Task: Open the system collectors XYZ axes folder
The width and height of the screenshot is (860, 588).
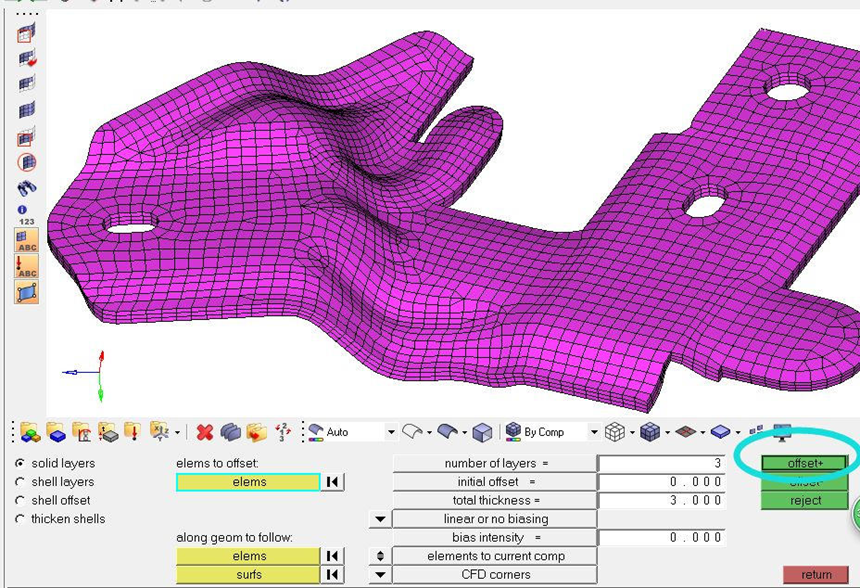Action: click(159, 432)
